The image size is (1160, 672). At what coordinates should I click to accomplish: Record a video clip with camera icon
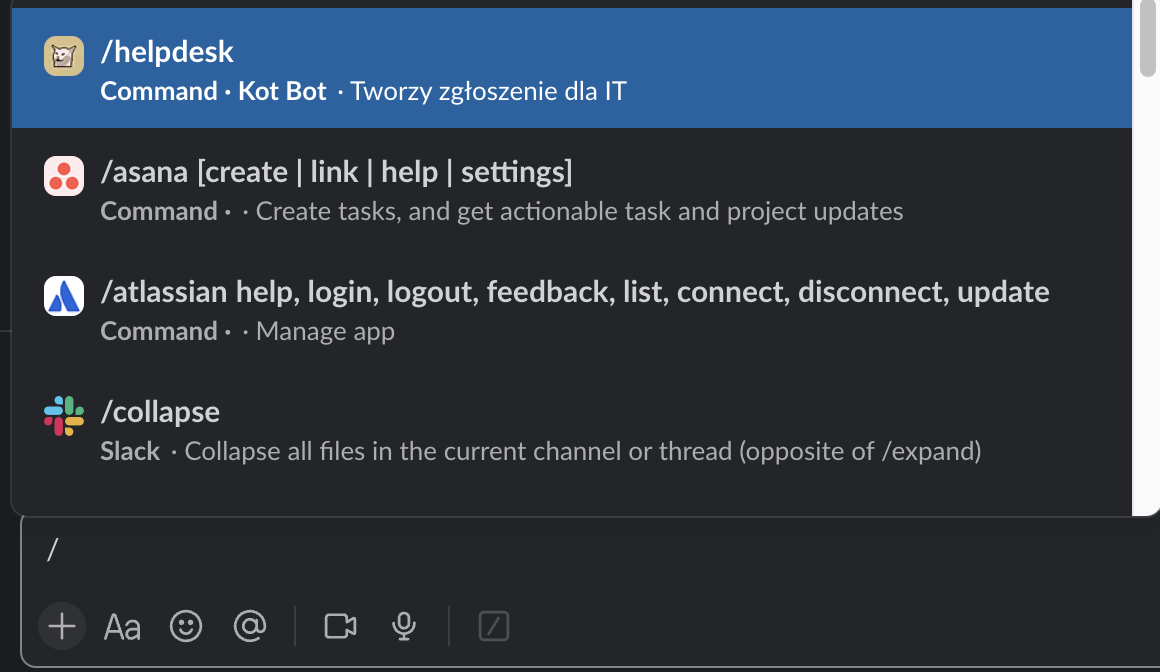340,626
